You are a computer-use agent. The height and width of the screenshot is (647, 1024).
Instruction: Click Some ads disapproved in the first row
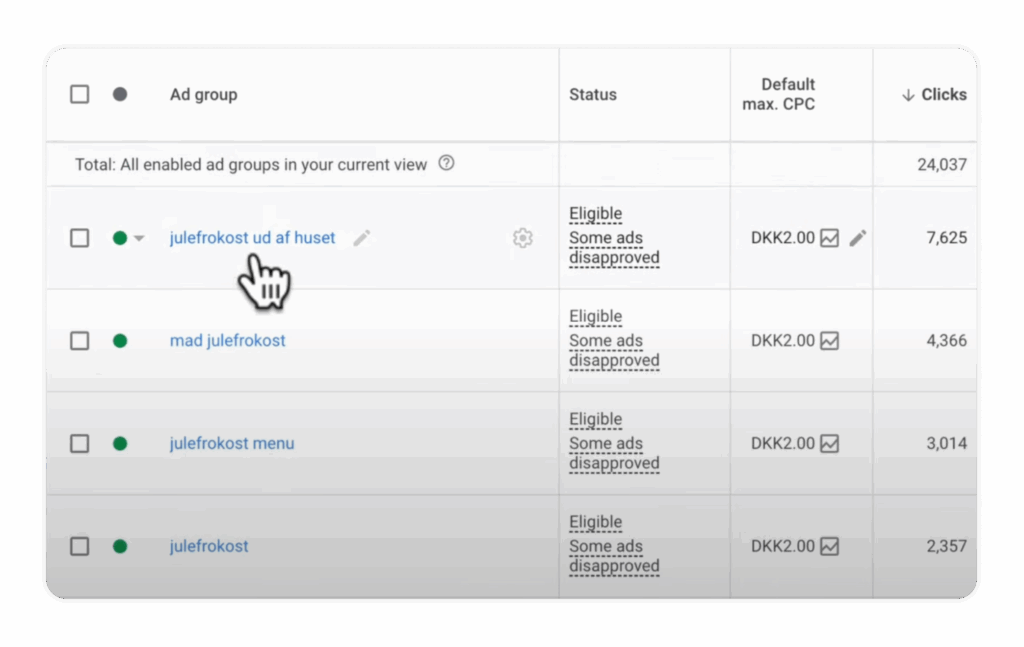click(613, 248)
